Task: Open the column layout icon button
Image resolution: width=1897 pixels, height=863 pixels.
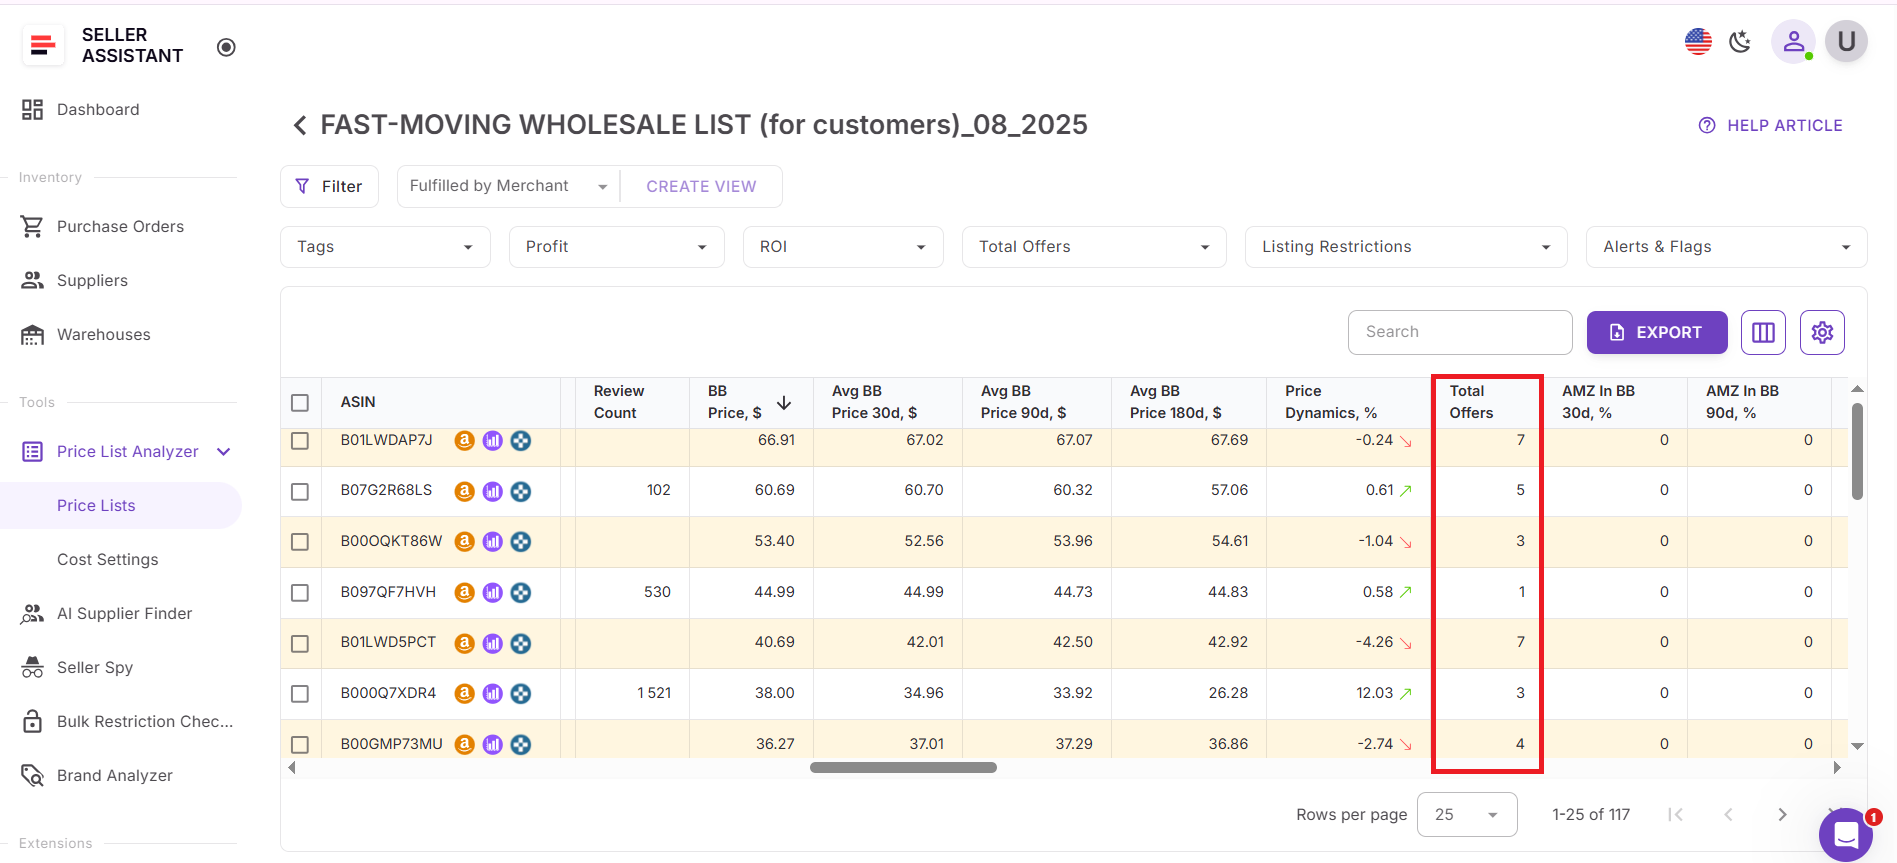Action: (1763, 332)
